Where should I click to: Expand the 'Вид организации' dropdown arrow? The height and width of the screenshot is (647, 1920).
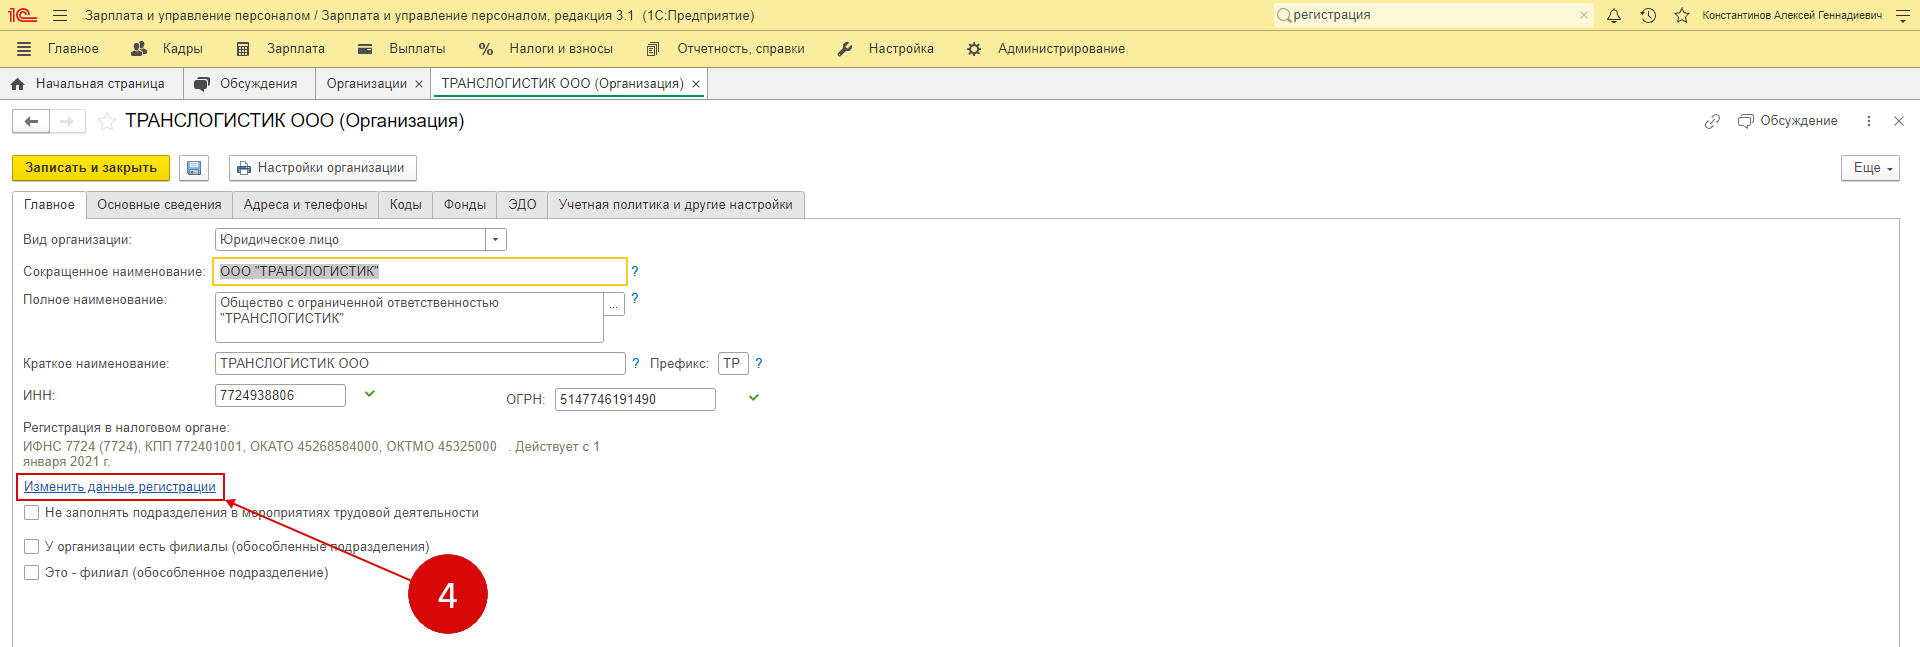pyautogui.click(x=496, y=240)
